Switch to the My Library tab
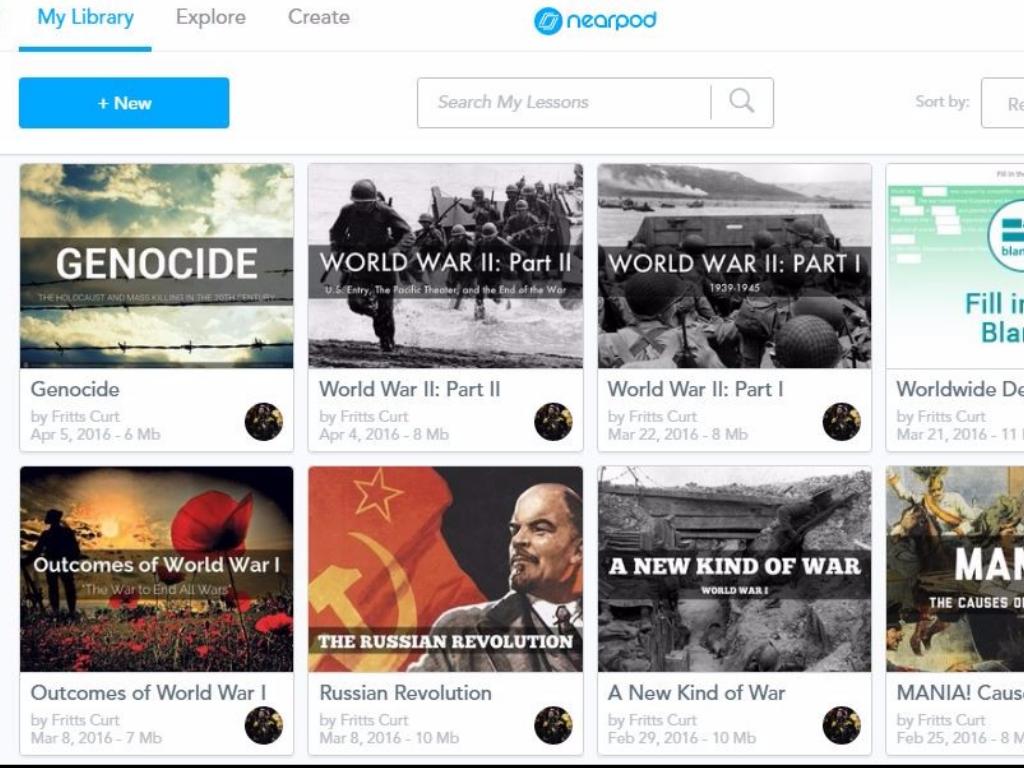Screen dimensions: 1024x768 [x=85, y=18]
